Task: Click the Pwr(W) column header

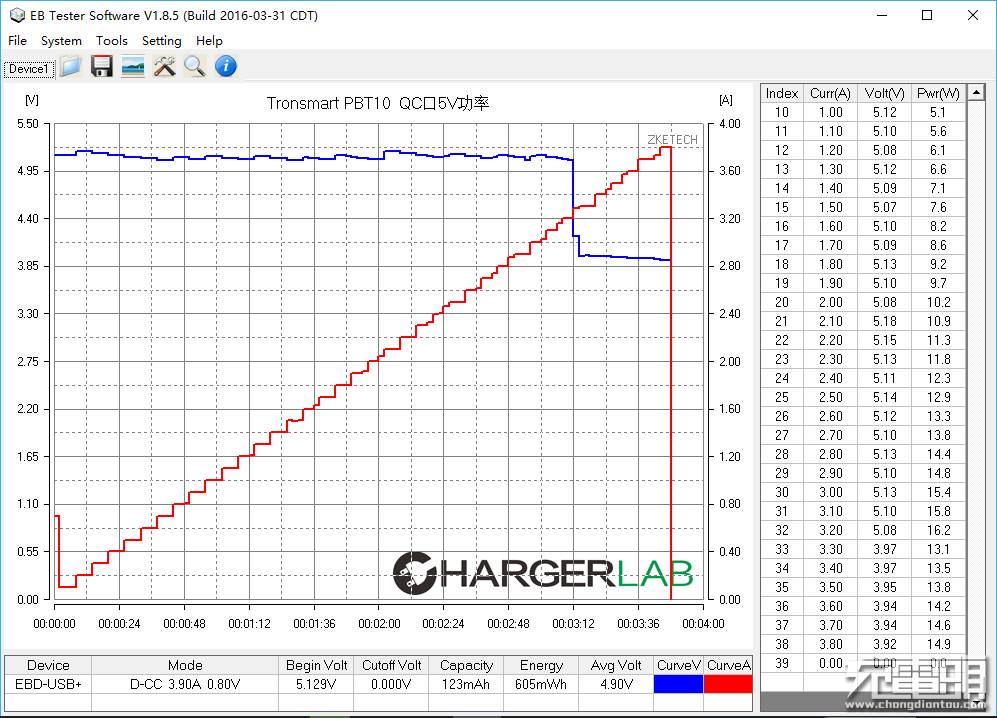Action: [x=939, y=93]
